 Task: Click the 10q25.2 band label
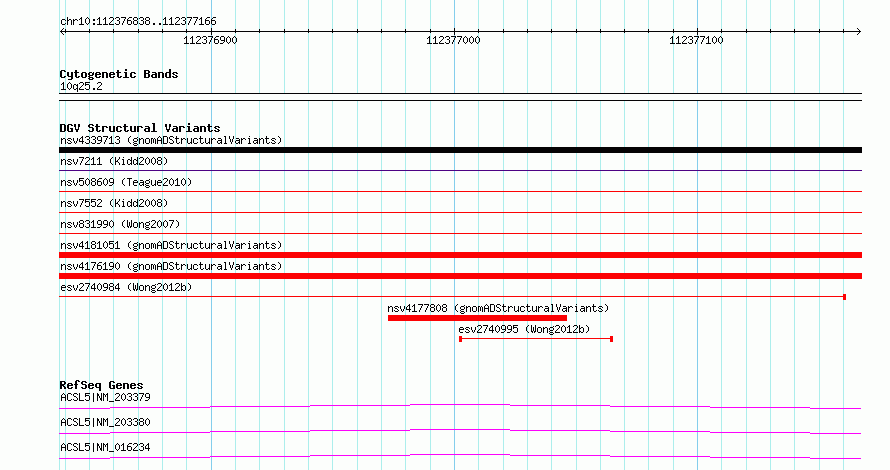[81, 86]
